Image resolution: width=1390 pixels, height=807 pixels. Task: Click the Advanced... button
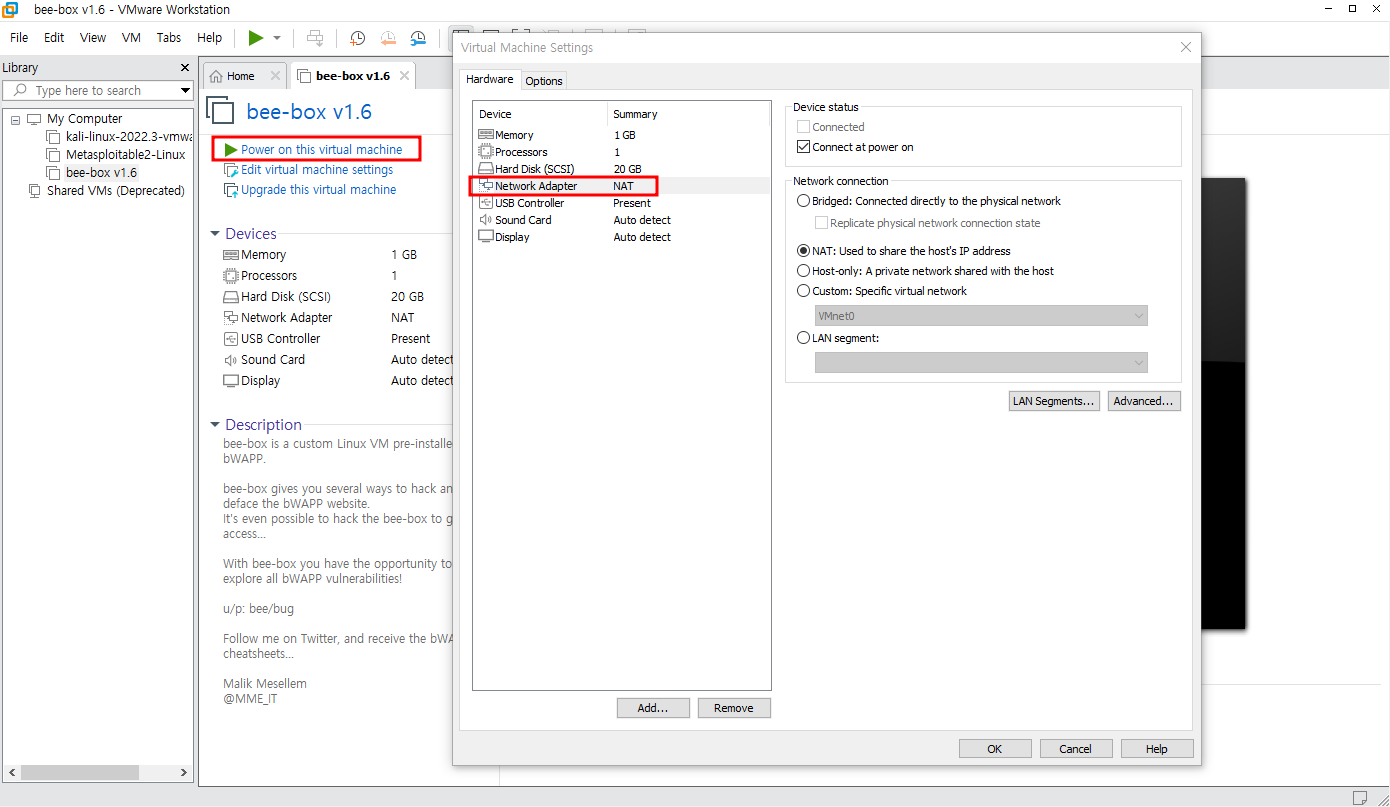(1144, 401)
